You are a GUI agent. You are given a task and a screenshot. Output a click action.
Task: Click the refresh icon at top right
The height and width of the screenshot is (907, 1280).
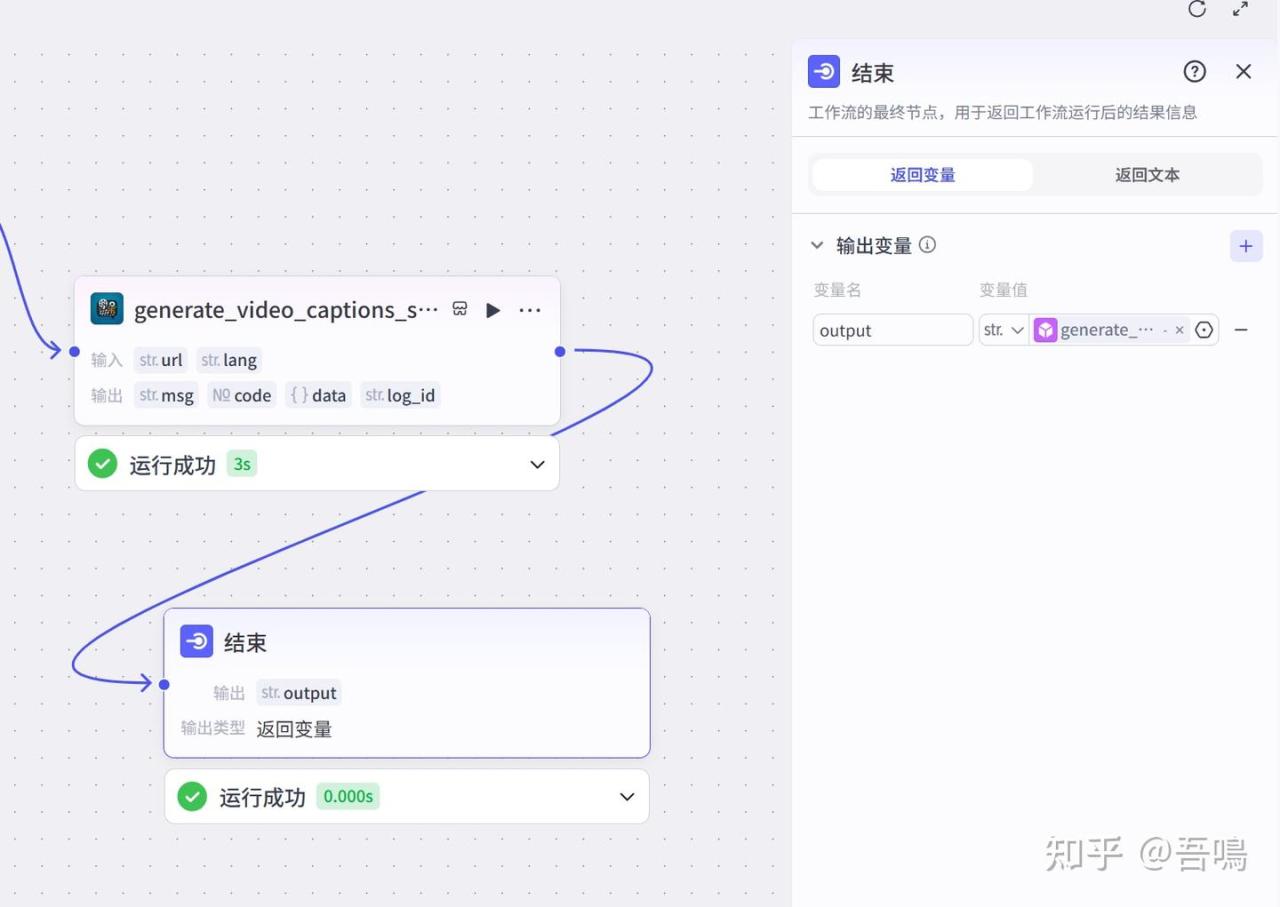[1197, 9]
